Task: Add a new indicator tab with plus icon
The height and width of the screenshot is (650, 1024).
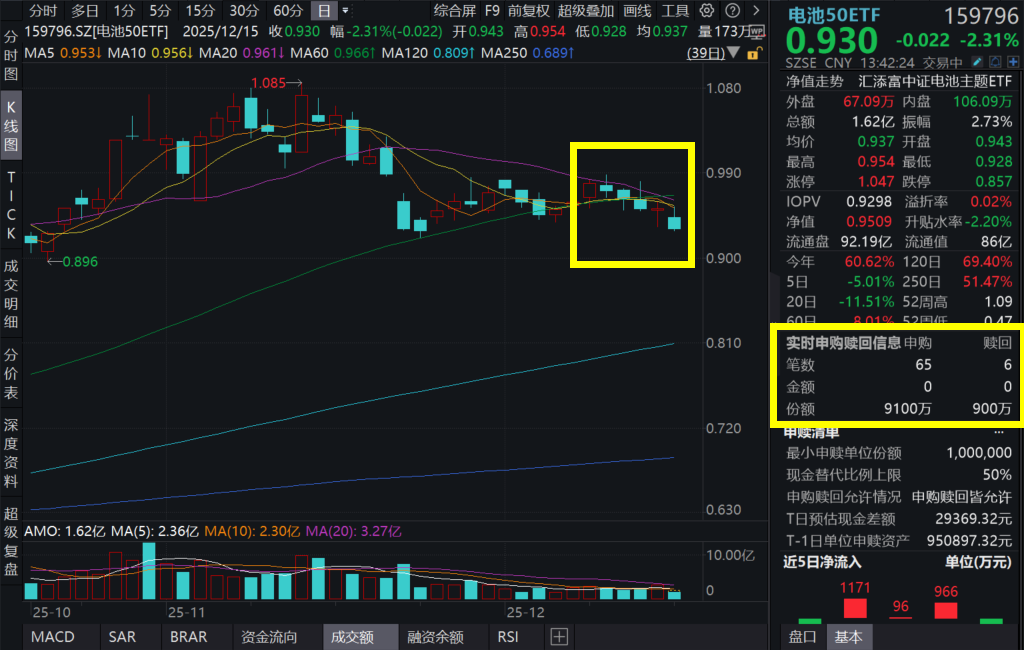Action: click(x=558, y=636)
